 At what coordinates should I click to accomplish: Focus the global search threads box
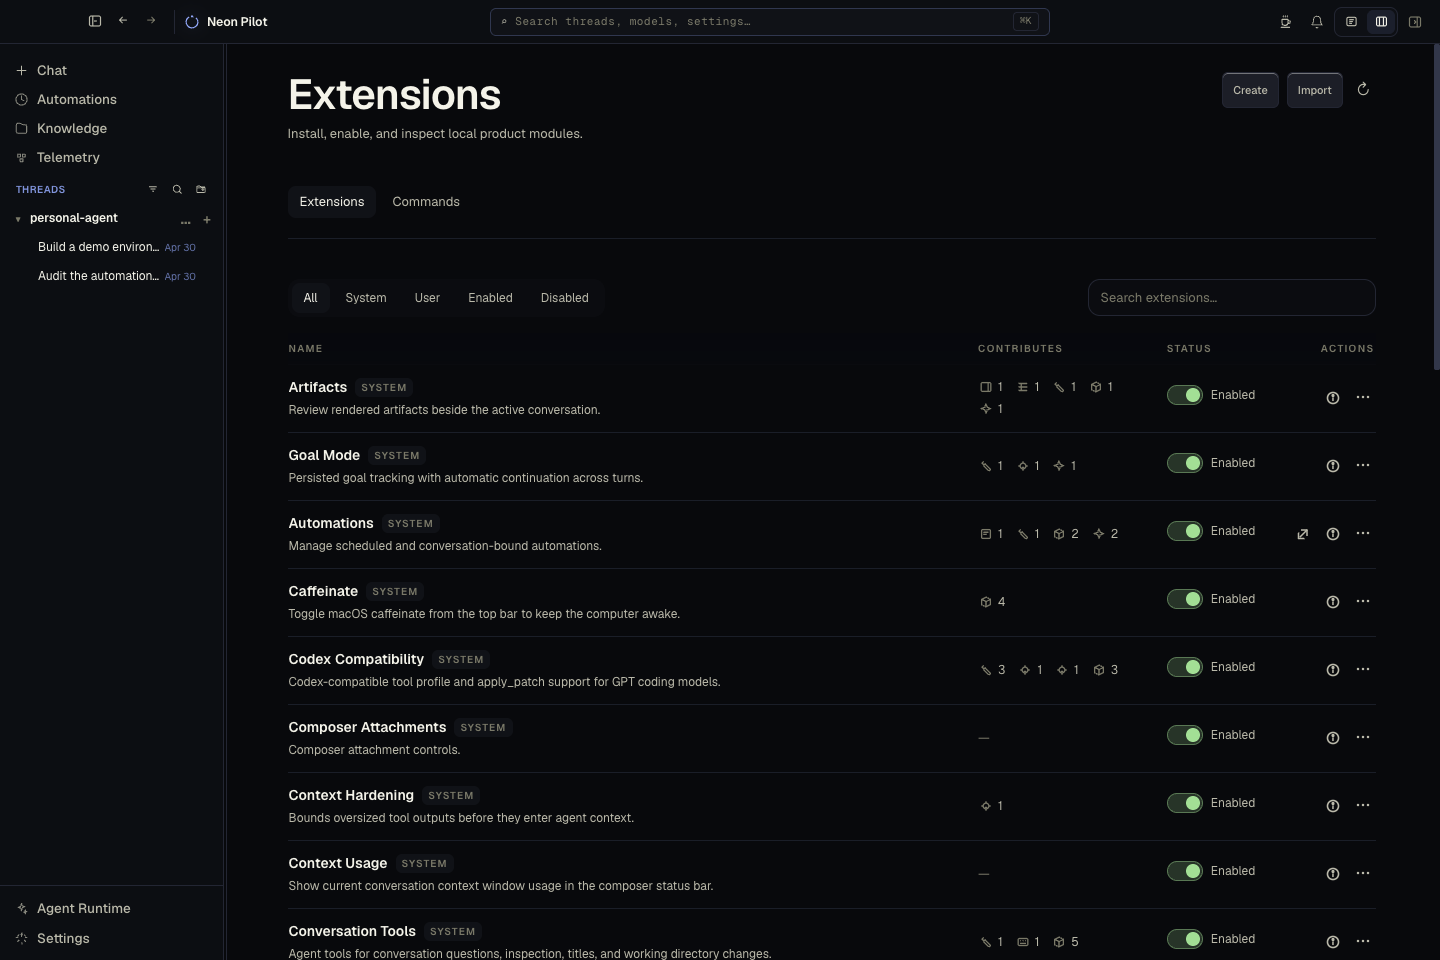point(770,22)
